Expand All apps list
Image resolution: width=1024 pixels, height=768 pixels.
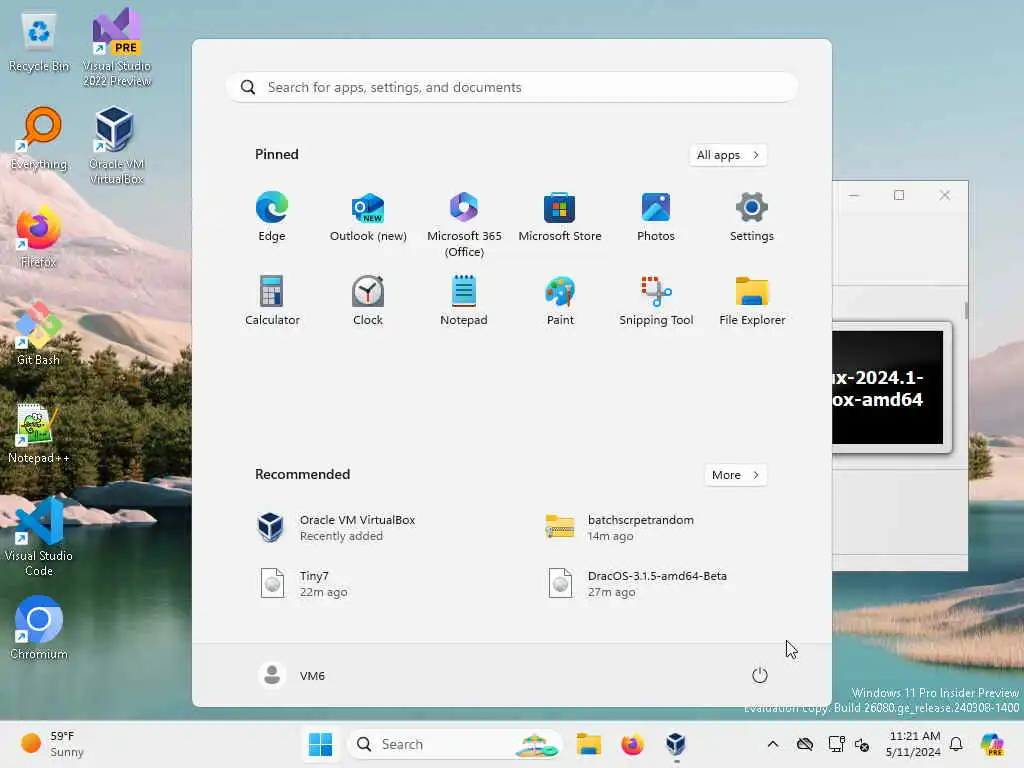click(728, 155)
